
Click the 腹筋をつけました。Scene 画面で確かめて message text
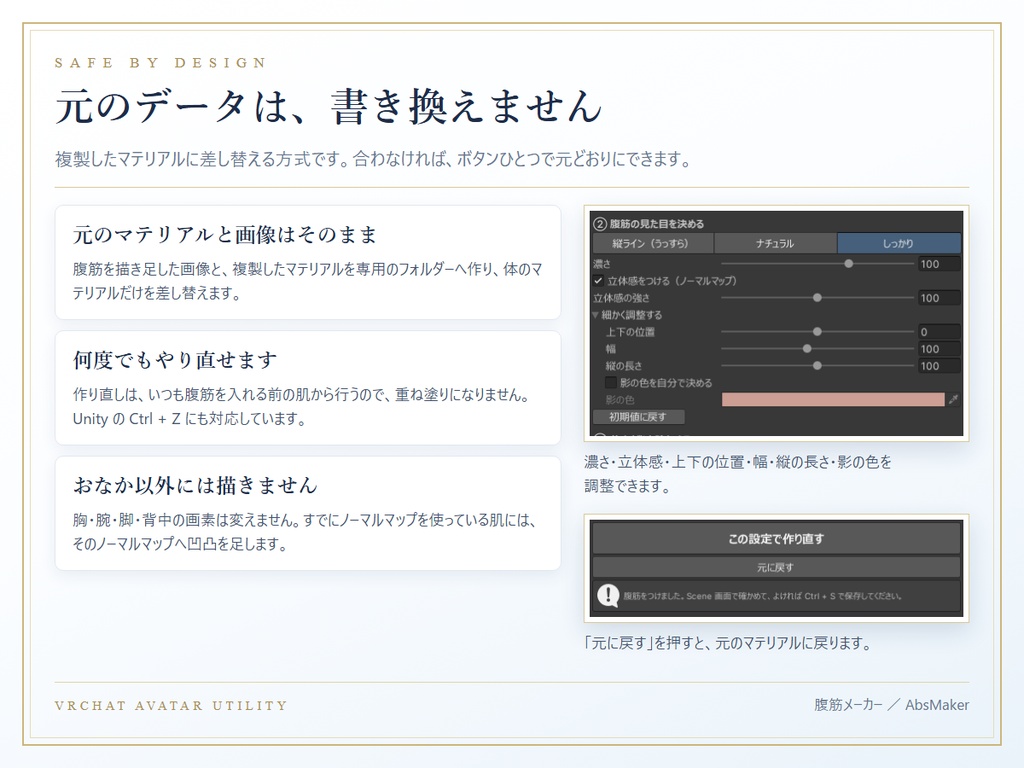point(762,596)
